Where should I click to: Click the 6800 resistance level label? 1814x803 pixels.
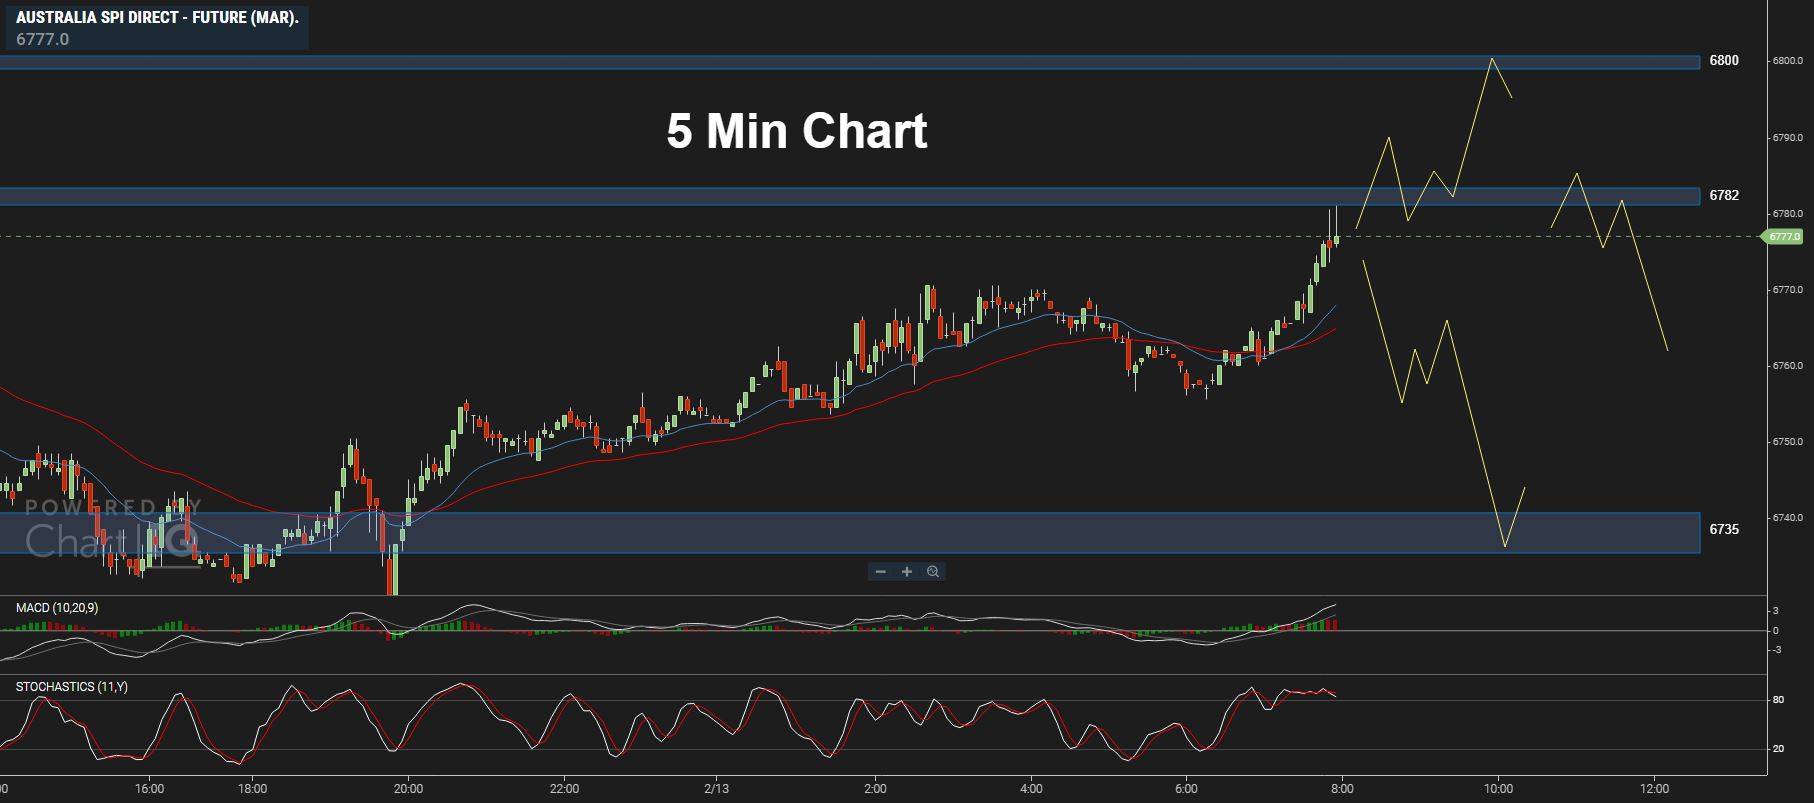click(1724, 61)
